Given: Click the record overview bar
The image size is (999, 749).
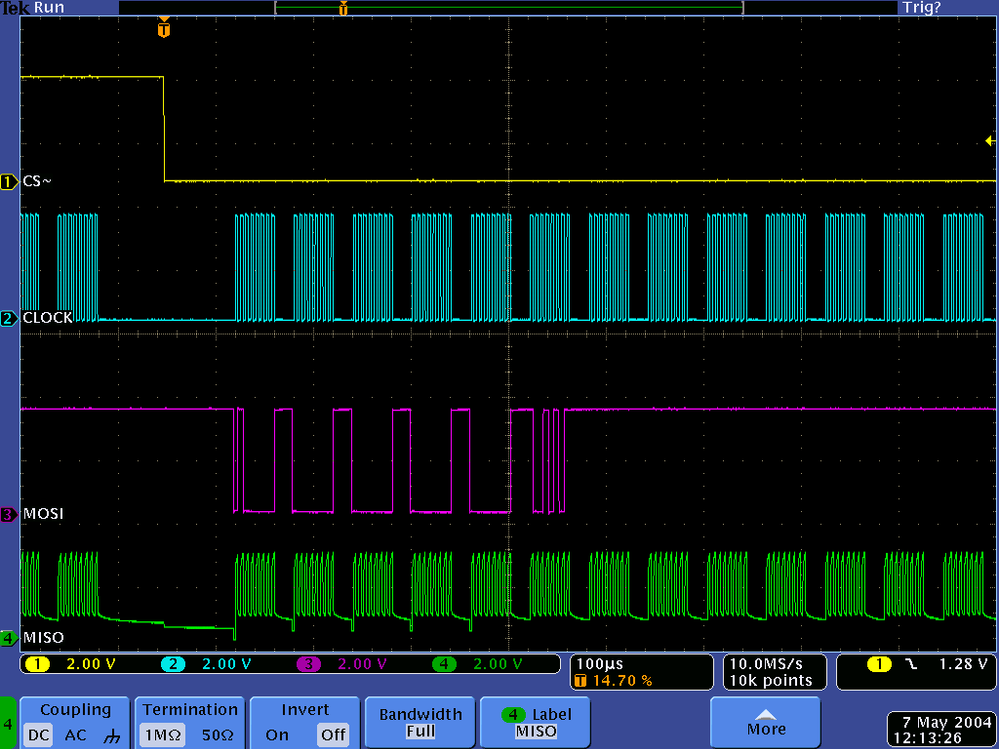Looking at the screenshot, I should 509,8.
